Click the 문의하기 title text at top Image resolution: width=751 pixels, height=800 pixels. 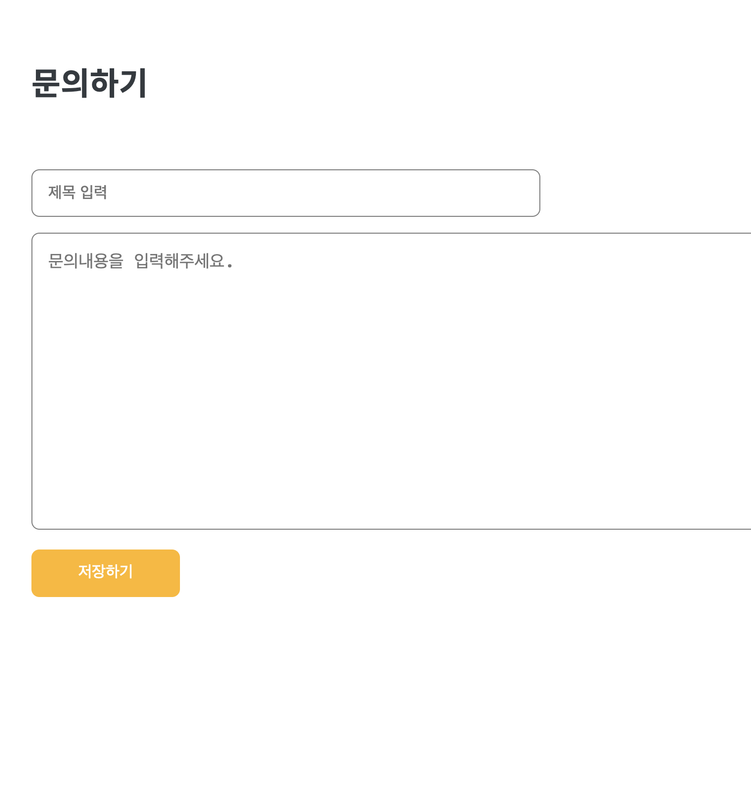click(x=89, y=83)
